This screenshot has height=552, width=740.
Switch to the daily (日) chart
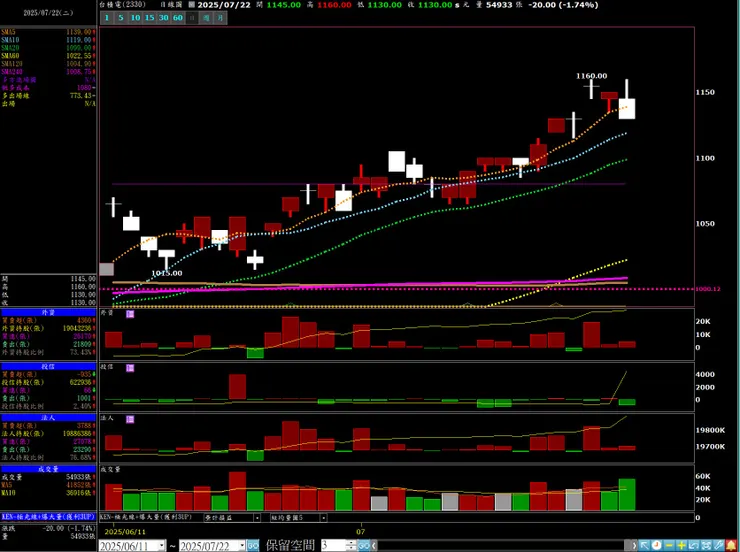(192, 18)
